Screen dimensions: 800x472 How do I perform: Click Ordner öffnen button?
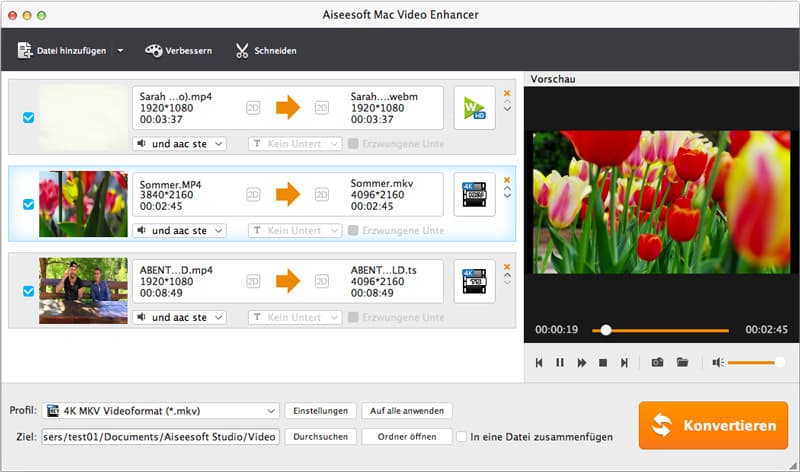407,437
